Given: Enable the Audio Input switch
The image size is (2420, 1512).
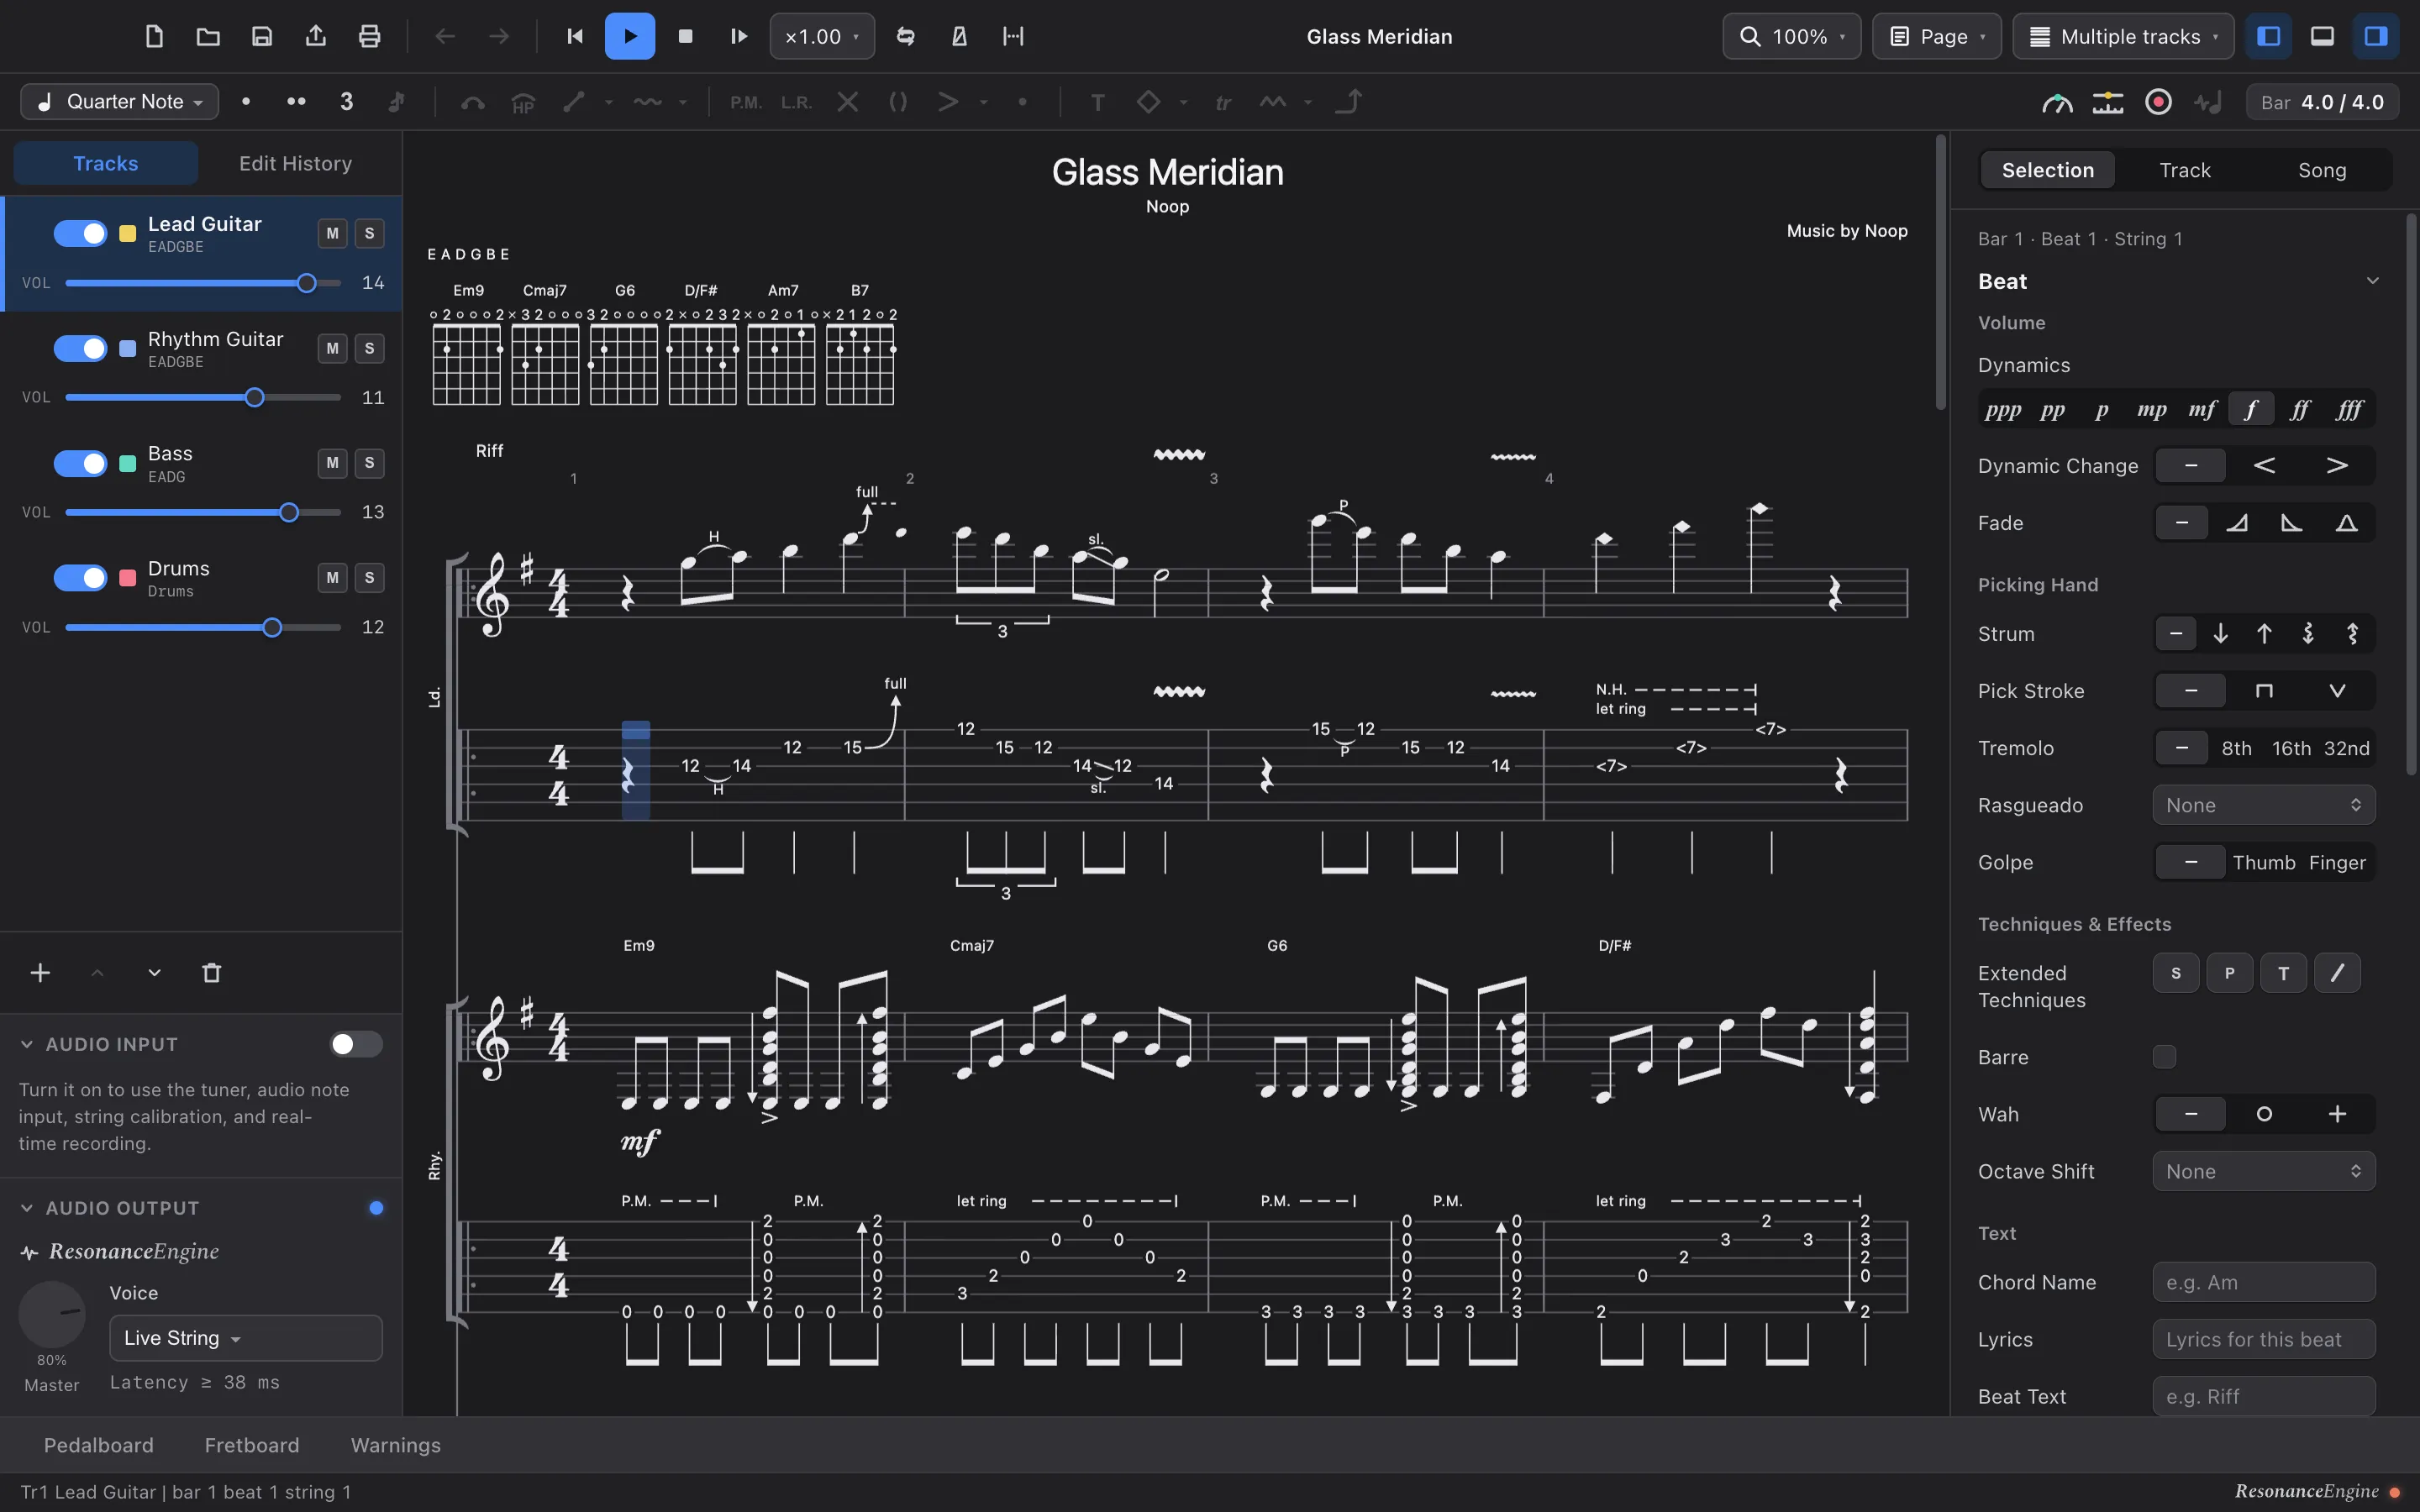Looking at the screenshot, I should click(356, 1044).
